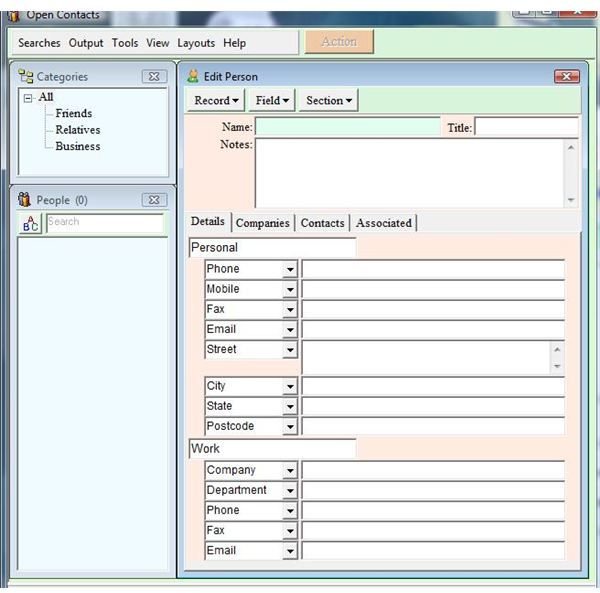Close the Categories panel
This screenshot has width=600, height=593.
pos(154,77)
